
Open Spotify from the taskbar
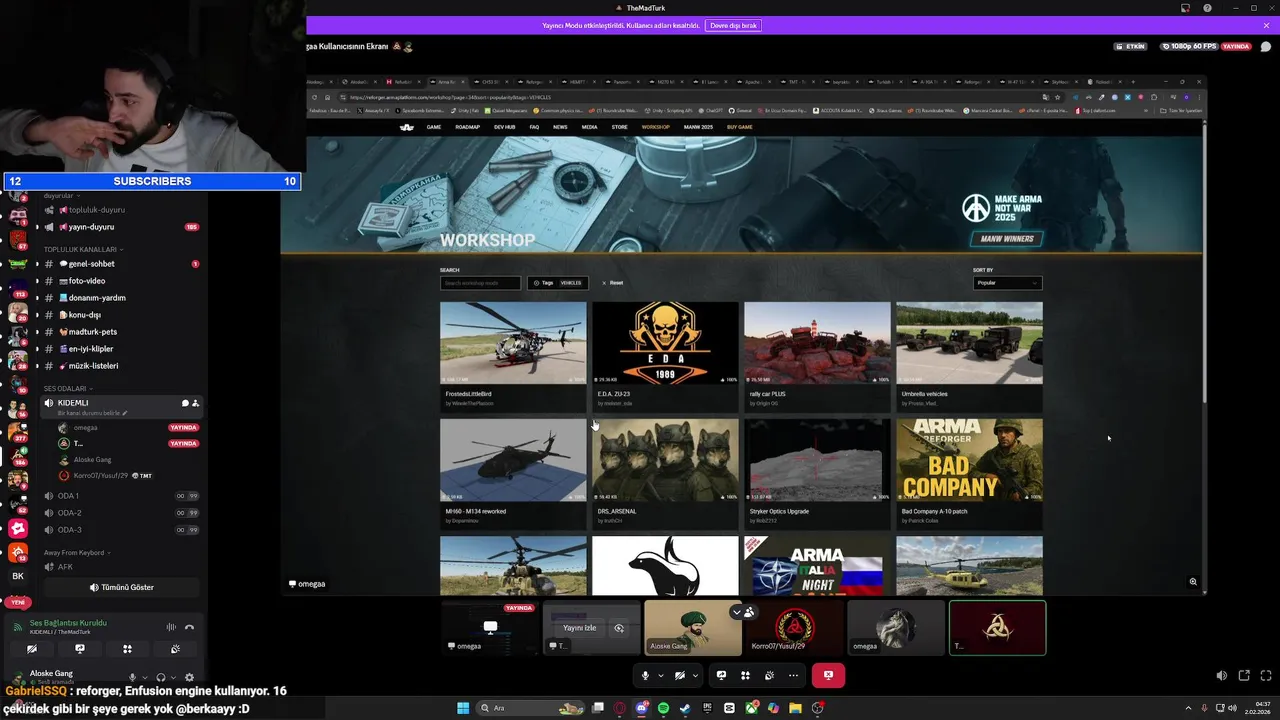pyautogui.click(x=663, y=708)
